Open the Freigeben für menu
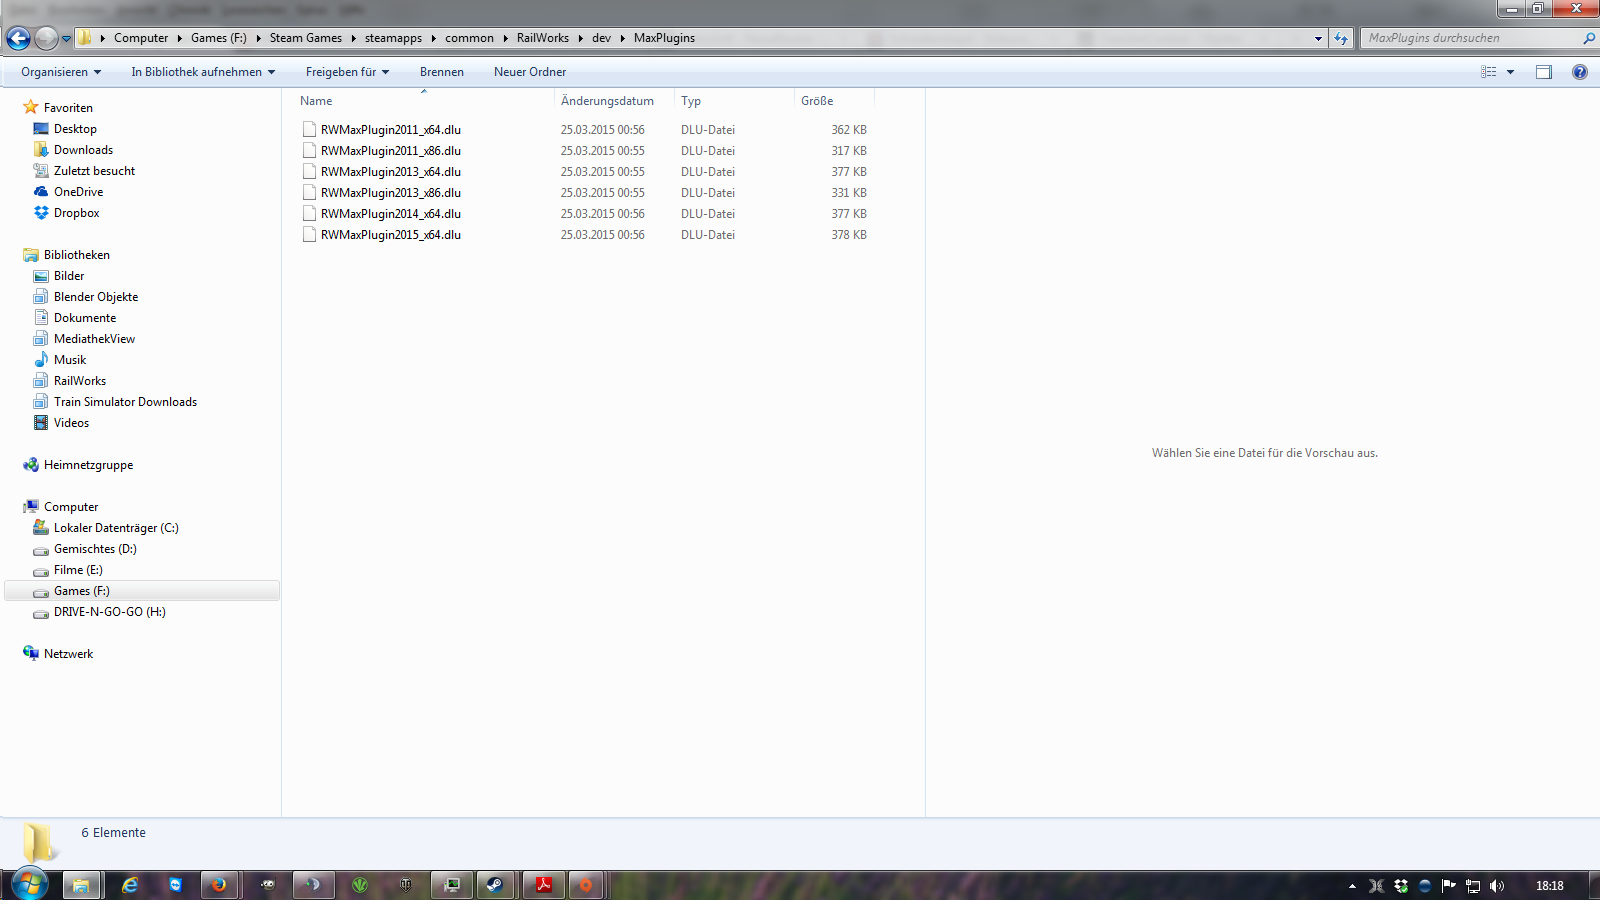The height and width of the screenshot is (900, 1600). point(347,72)
